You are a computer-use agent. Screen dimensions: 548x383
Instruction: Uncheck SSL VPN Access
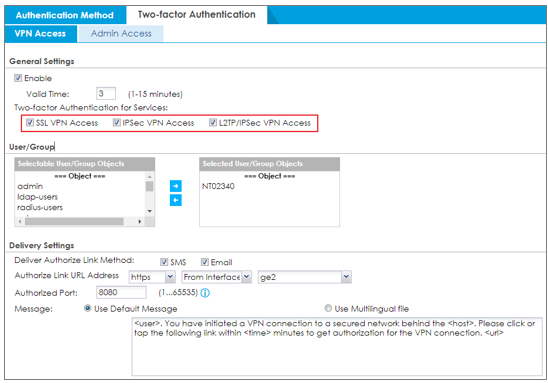30,123
